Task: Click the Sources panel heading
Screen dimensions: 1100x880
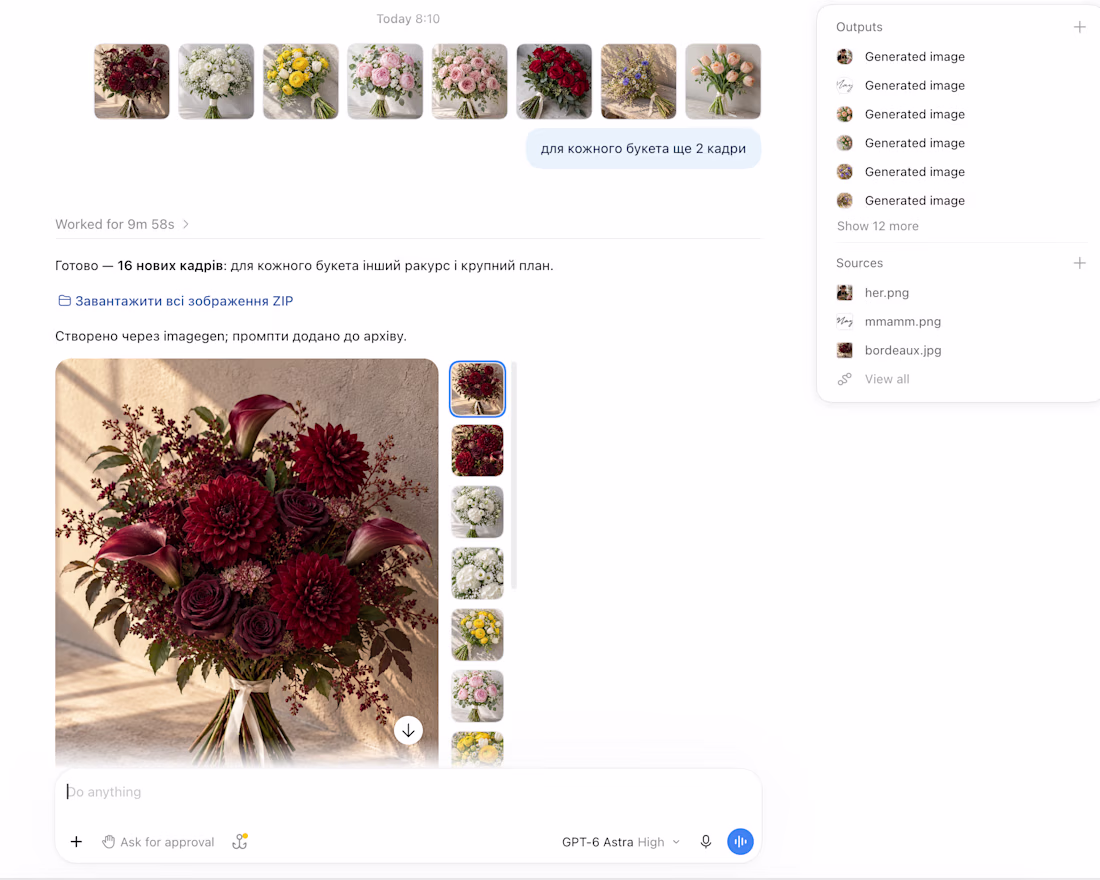Action: 859,263
